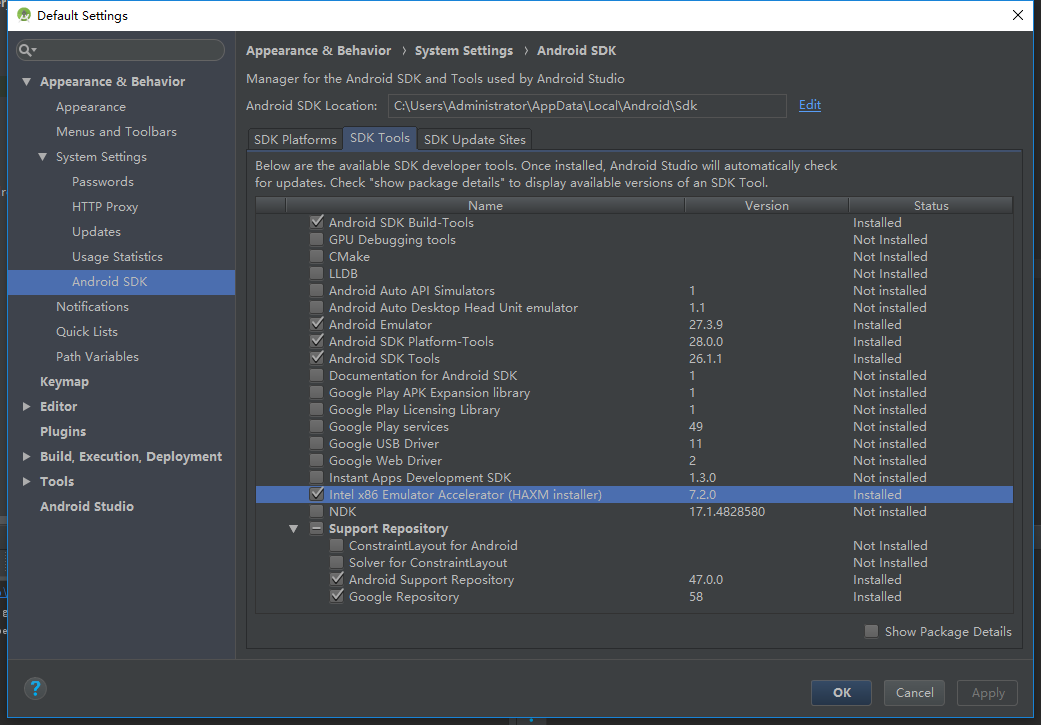
Task: Sort by the Name column header
Action: pyautogui.click(x=485, y=206)
